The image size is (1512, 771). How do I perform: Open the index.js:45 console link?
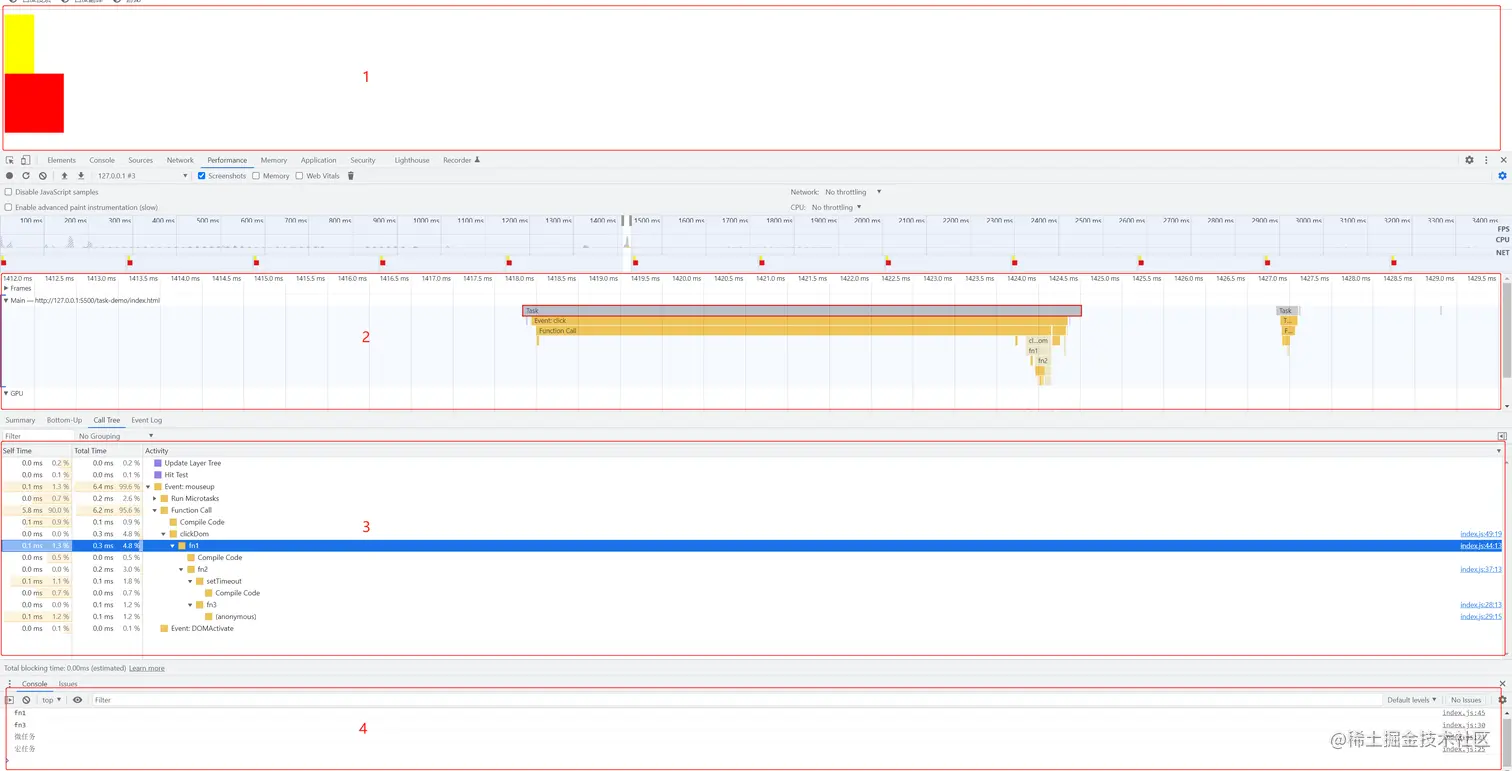tap(1464, 713)
